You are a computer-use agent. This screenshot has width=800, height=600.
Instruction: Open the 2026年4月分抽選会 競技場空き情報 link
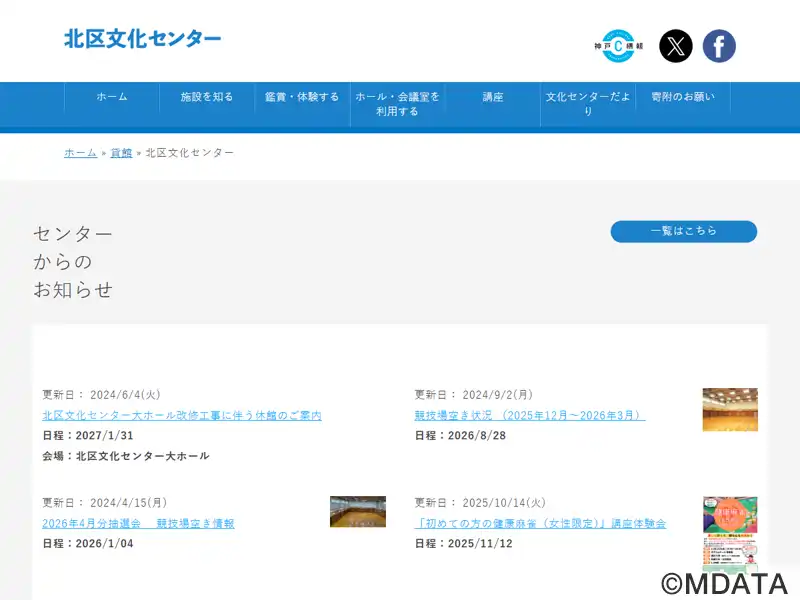pos(138,524)
